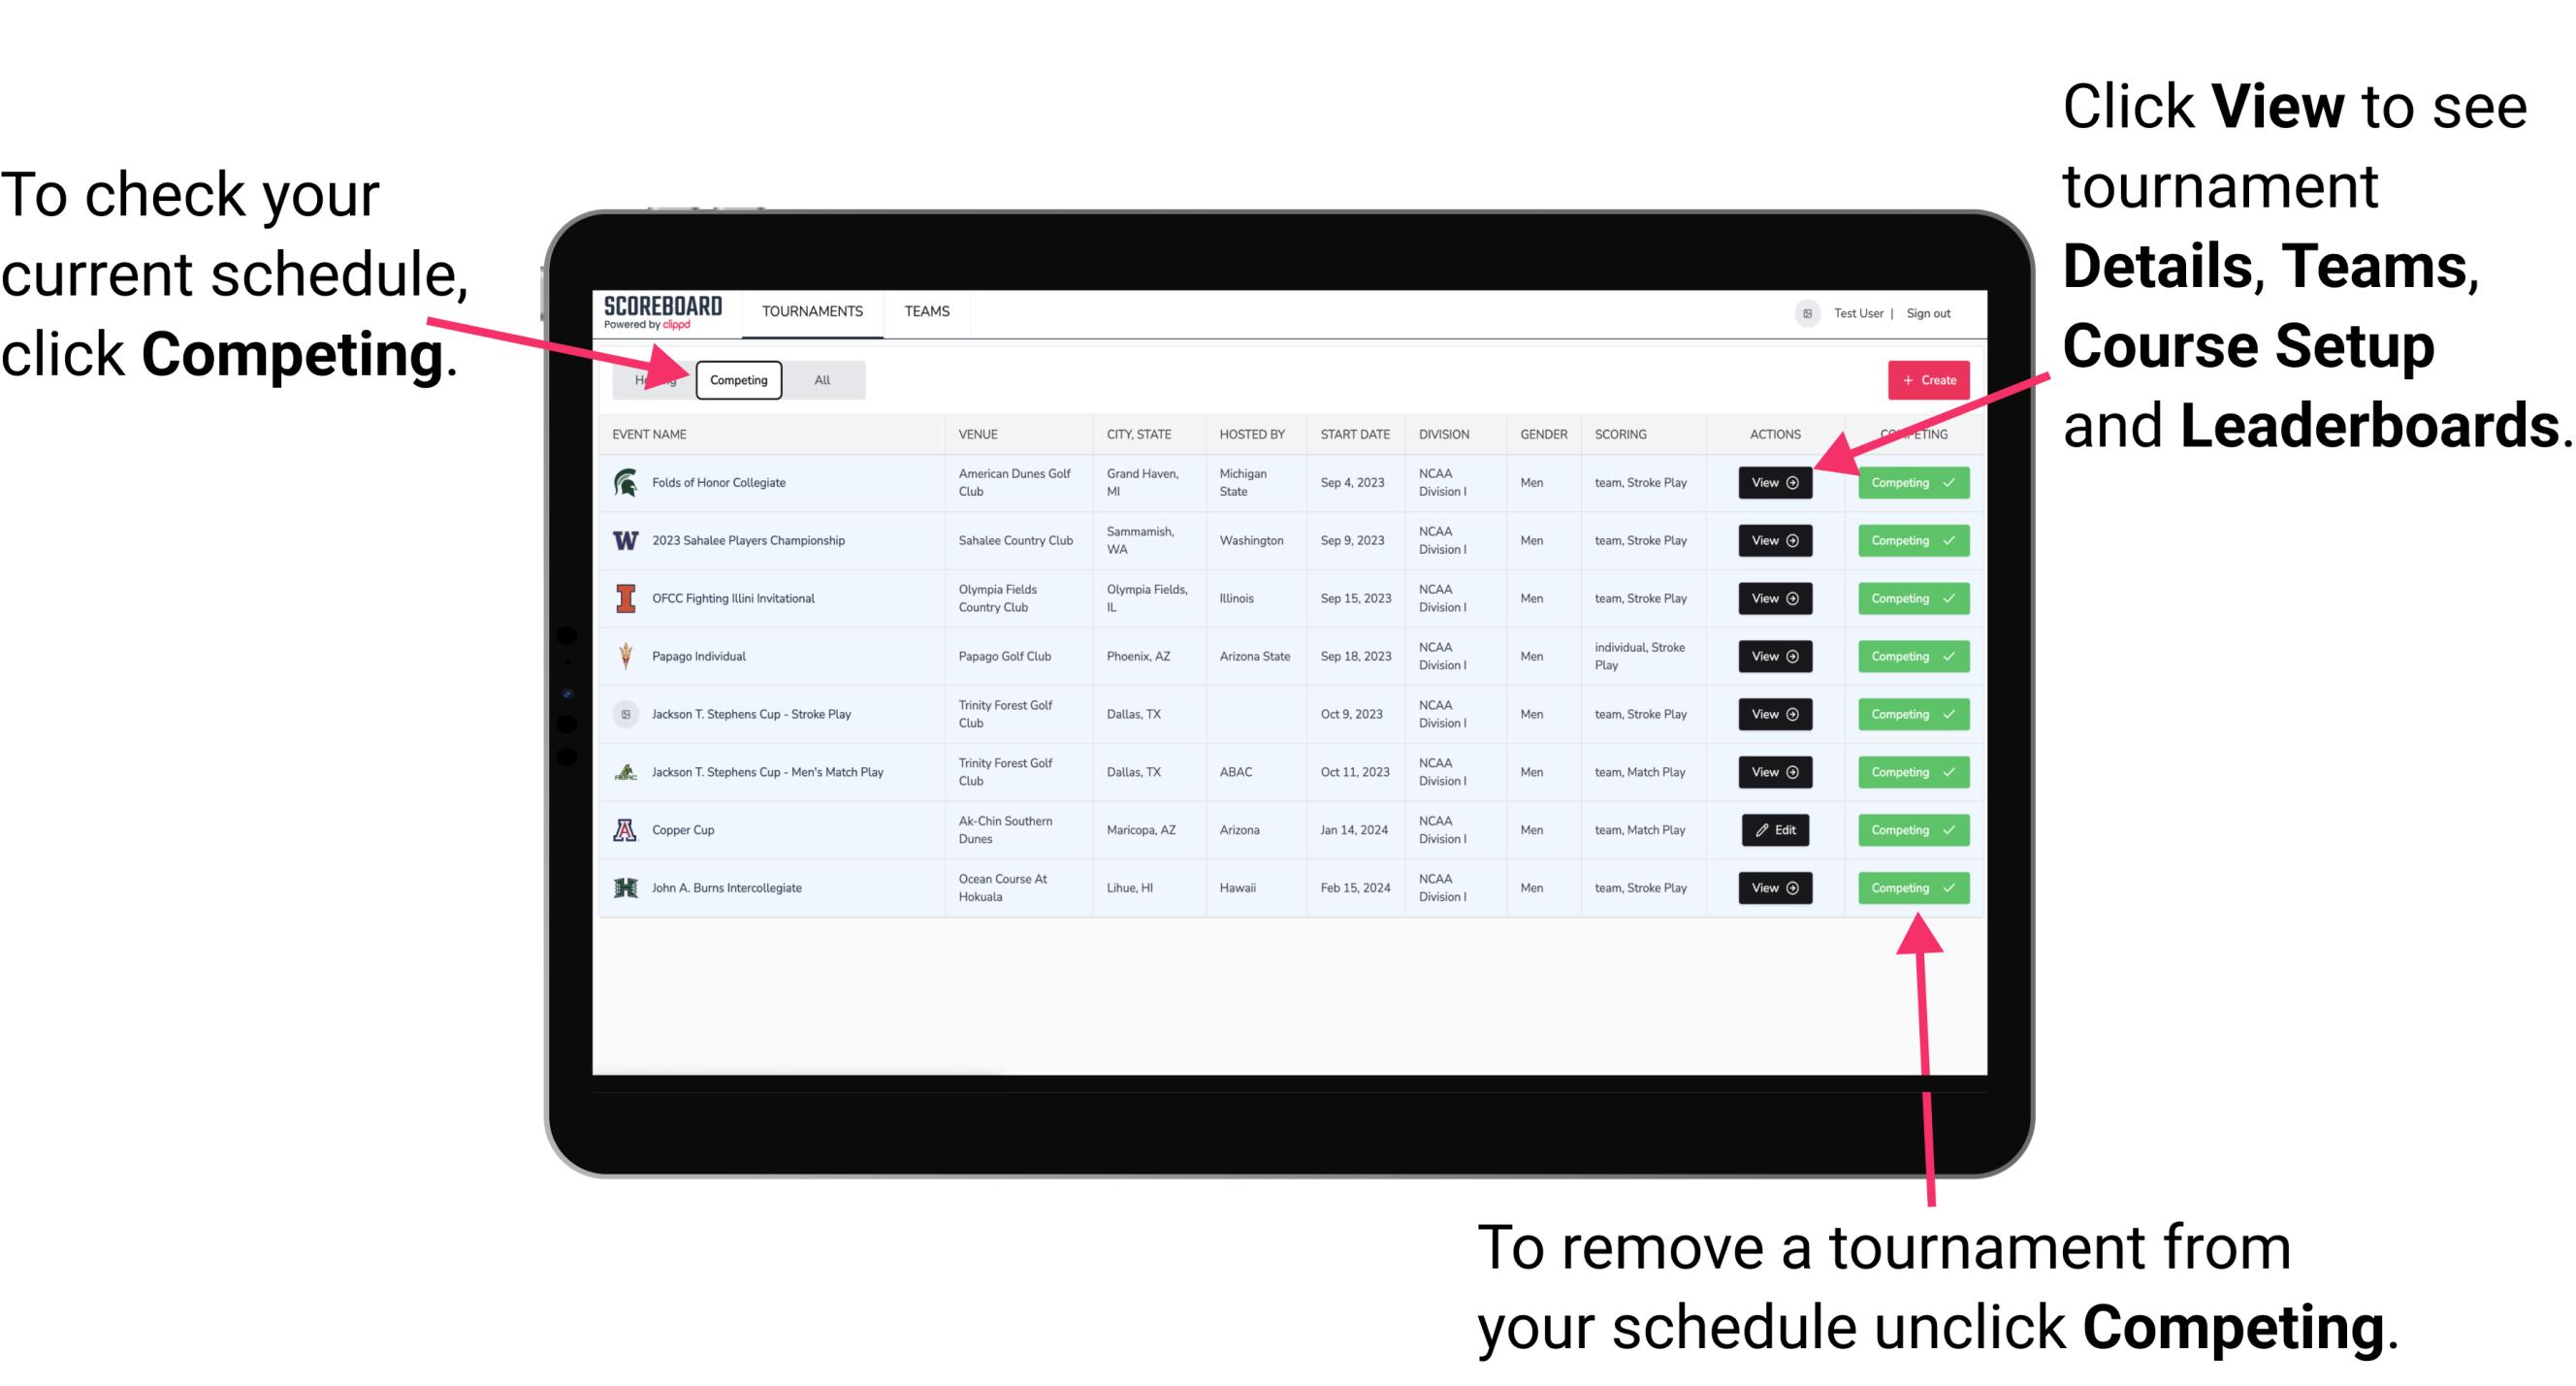The height and width of the screenshot is (1386, 2576).
Task: Select the All filter tab
Action: pyautogui.click(x=819, y=380)
